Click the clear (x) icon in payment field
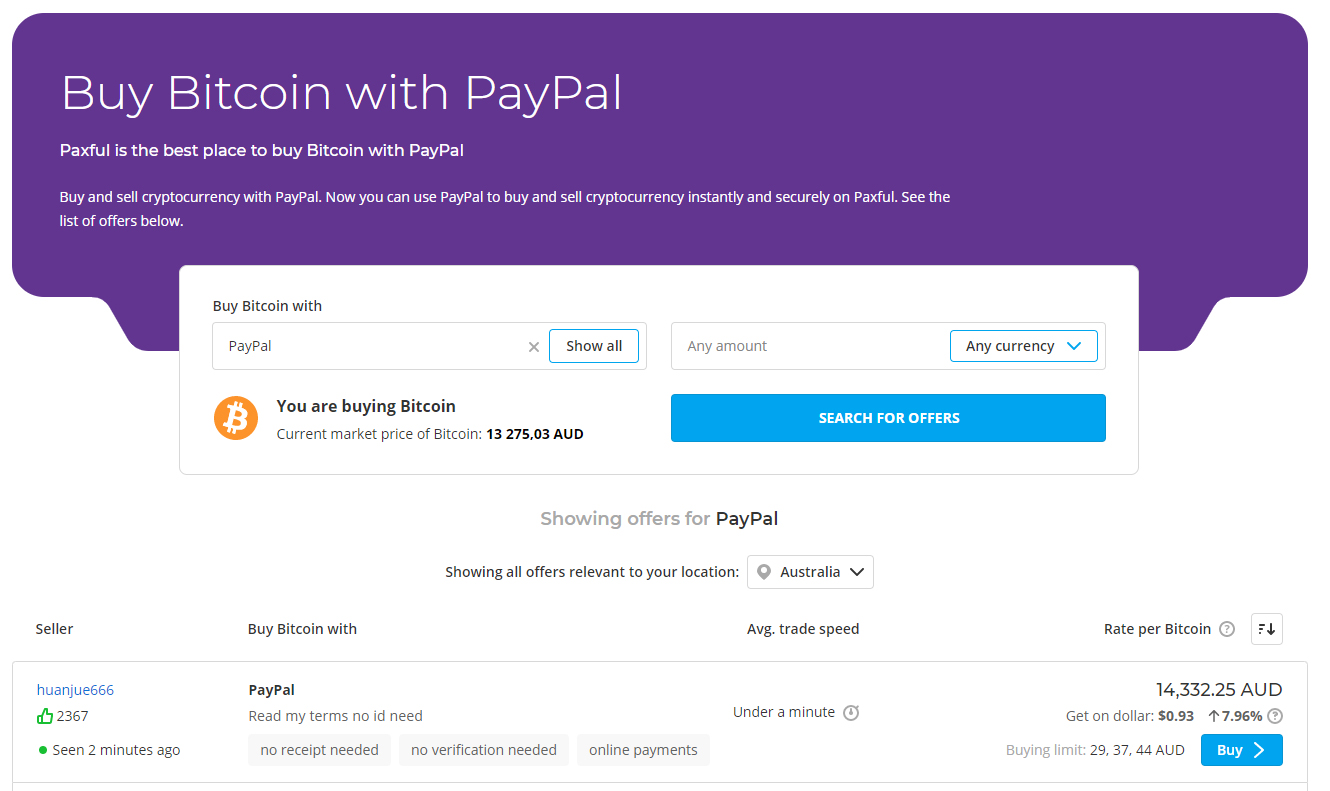This screenshot has height=791, width=1330. click(534, 346)
